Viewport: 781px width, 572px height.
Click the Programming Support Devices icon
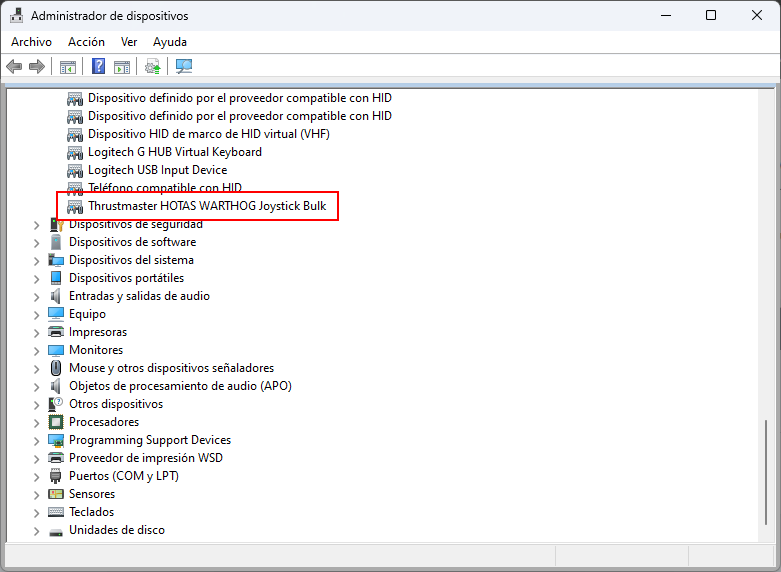click(56, 440)
